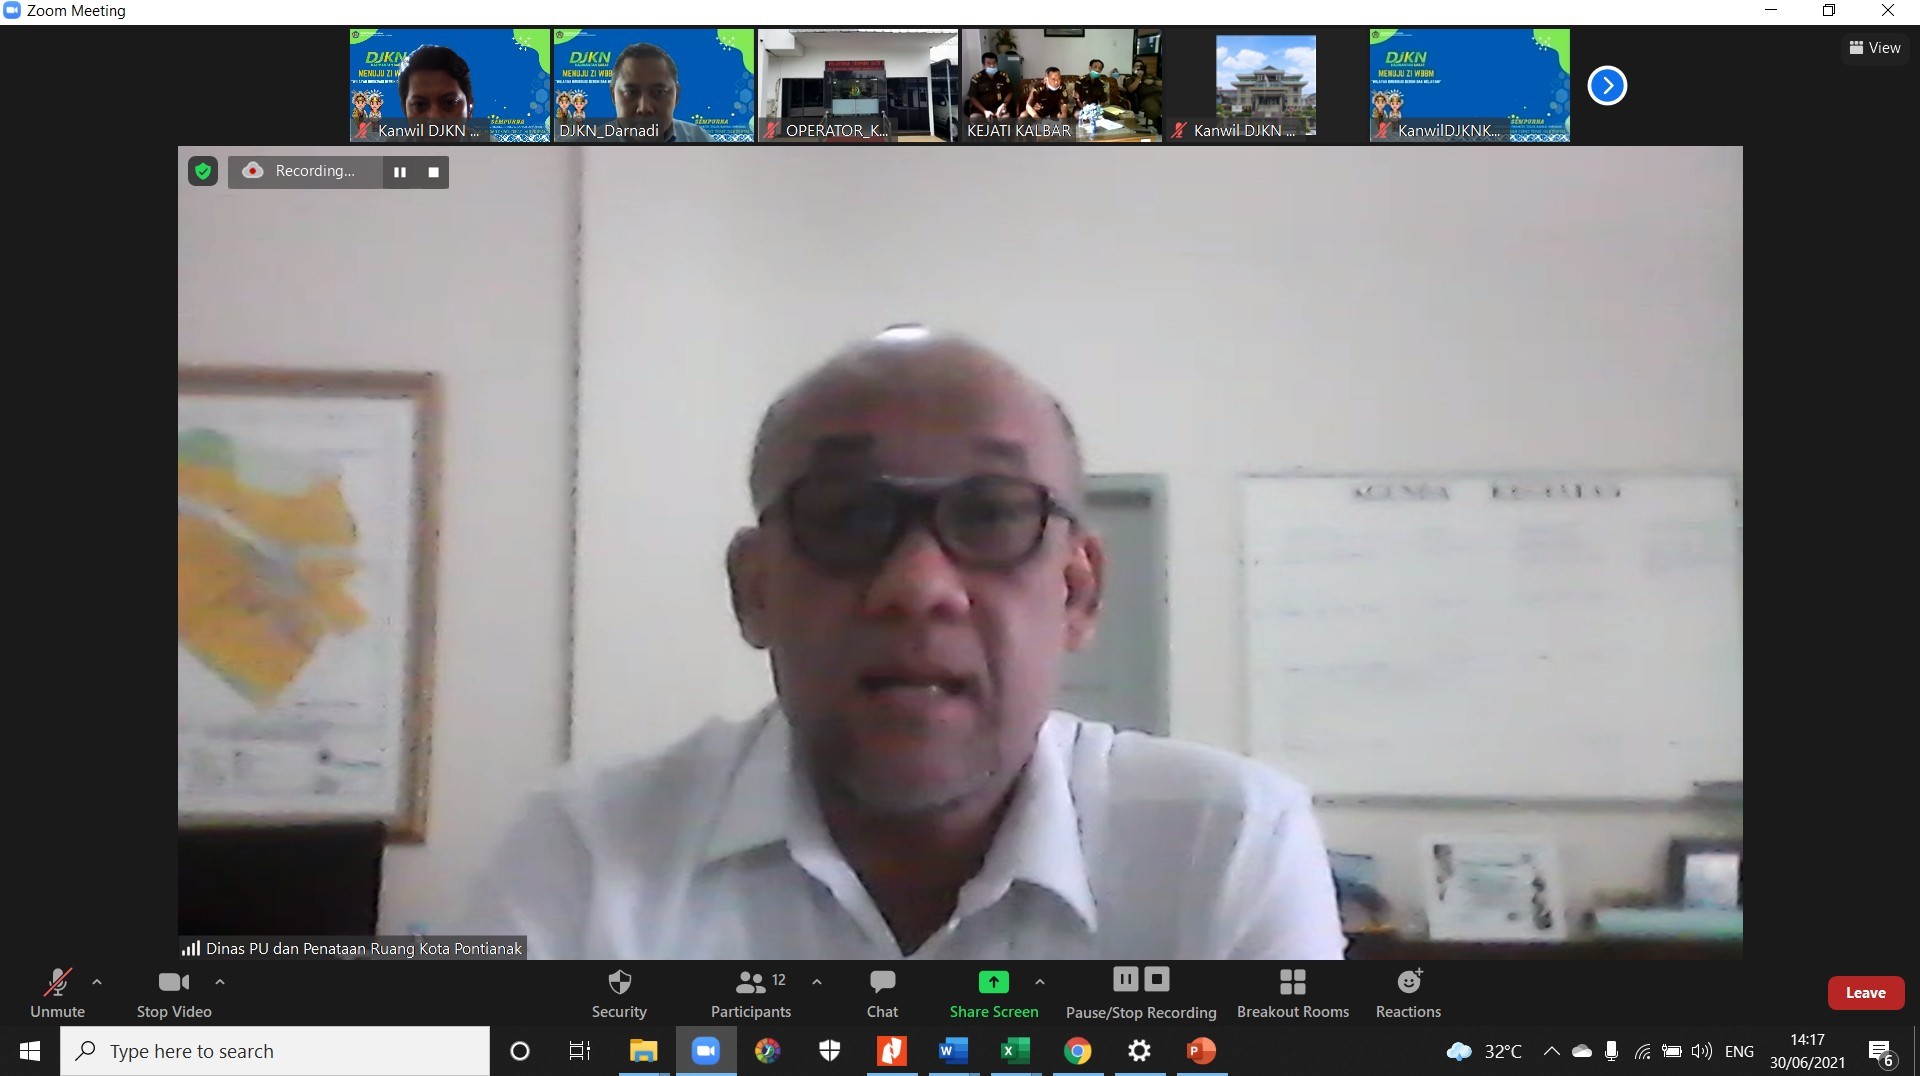Viewport: 1920px width, 1076px height.
Task: Click the green encryption shield icon
Action: pyautogui.click(x=203, y=172)
